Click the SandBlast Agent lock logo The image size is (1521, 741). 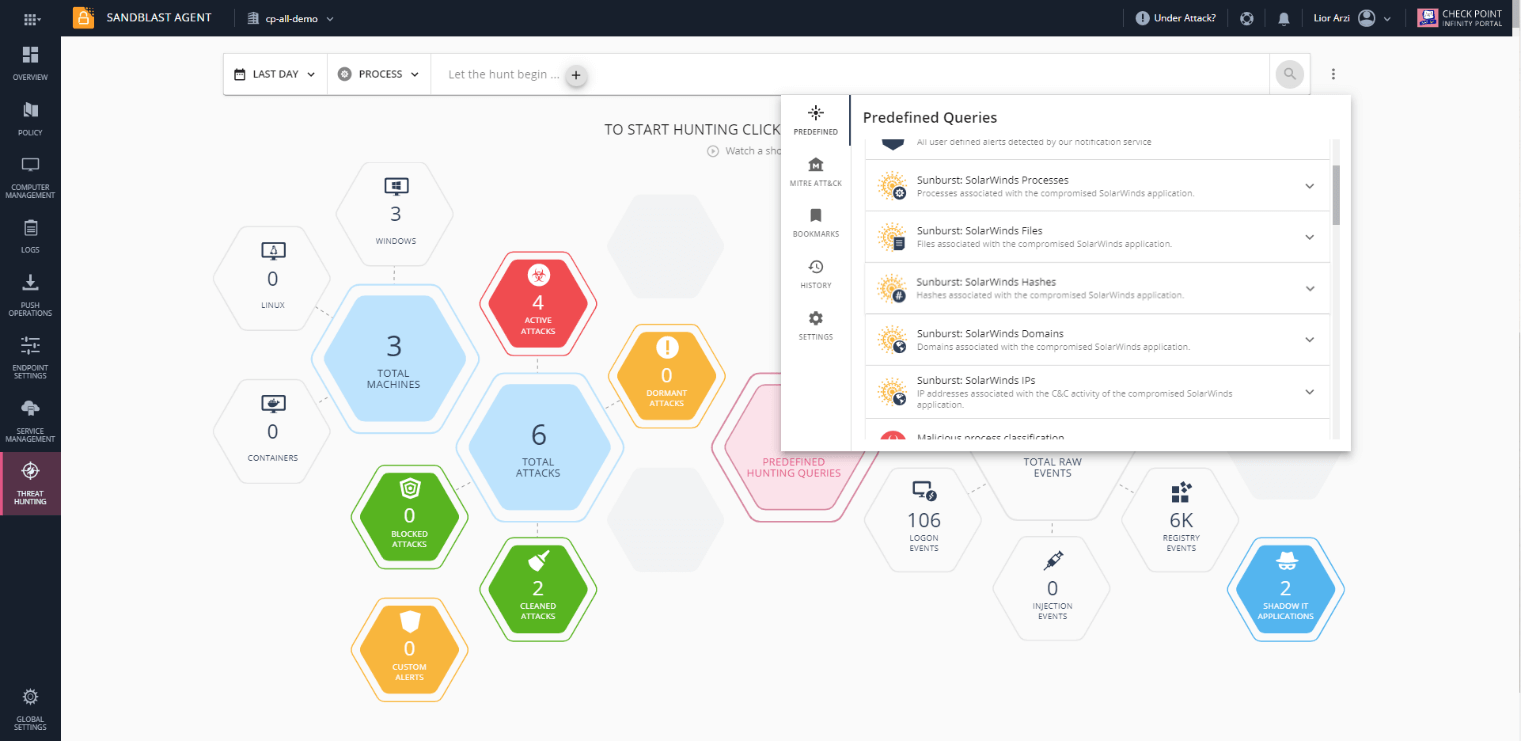coord(84,18)
